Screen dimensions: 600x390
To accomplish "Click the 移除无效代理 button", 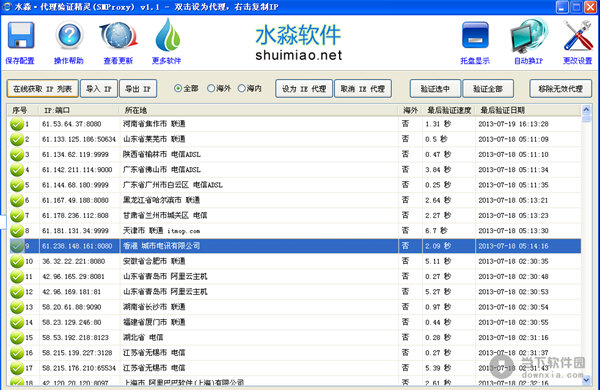I will pos(561,89).
